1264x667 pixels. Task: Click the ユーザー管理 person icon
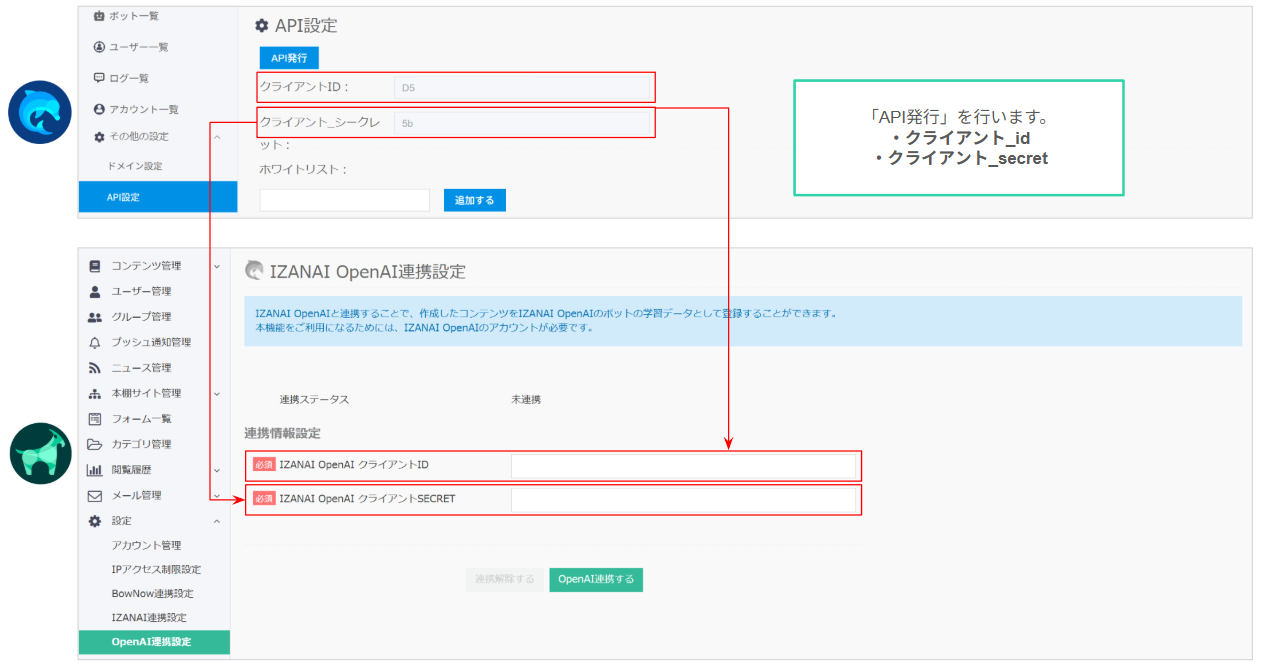[x=95, y=292]
